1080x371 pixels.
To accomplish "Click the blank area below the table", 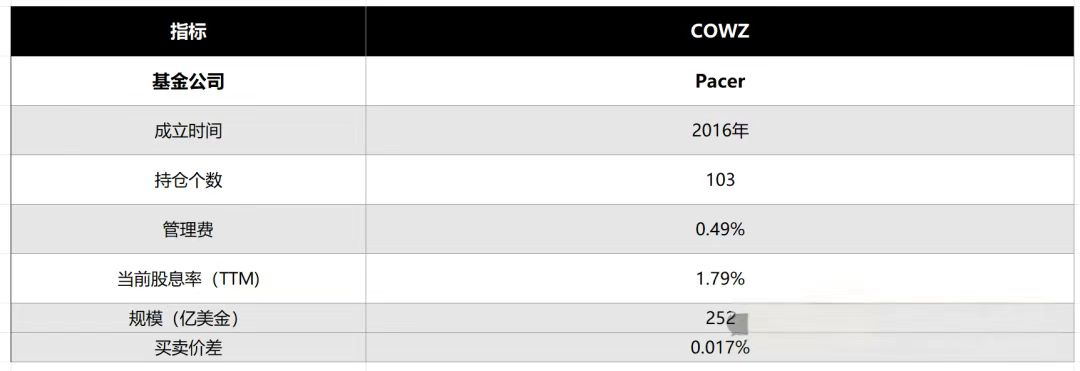I will pos(542,367).
